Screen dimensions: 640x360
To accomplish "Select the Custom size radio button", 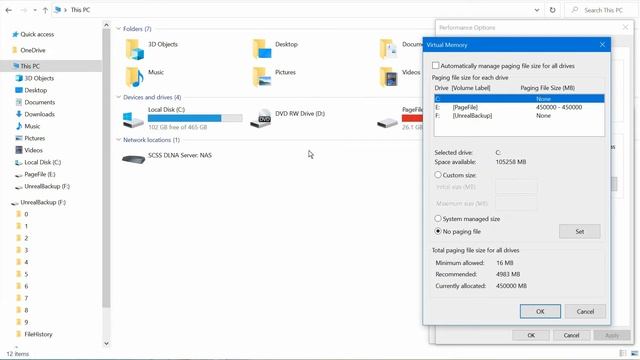I will (438, 175).
